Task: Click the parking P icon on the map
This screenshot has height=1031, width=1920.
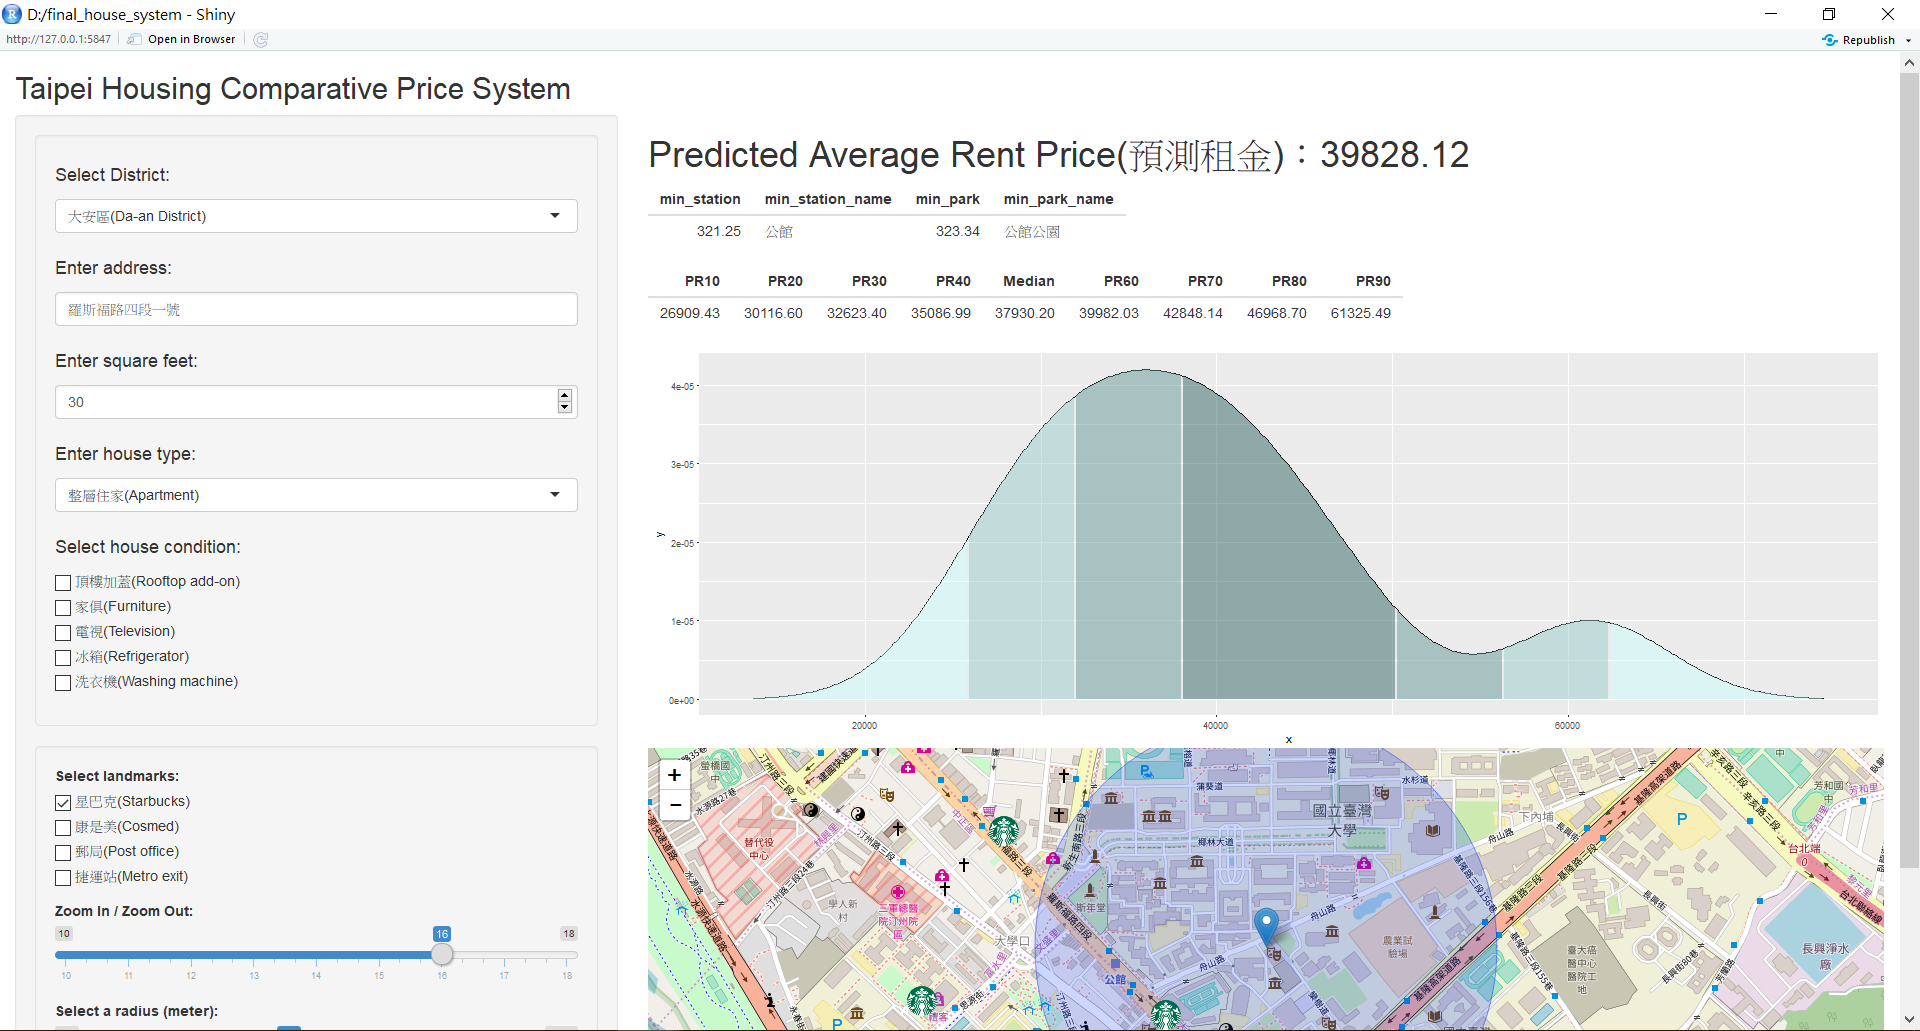Action: coord(1683,818)
